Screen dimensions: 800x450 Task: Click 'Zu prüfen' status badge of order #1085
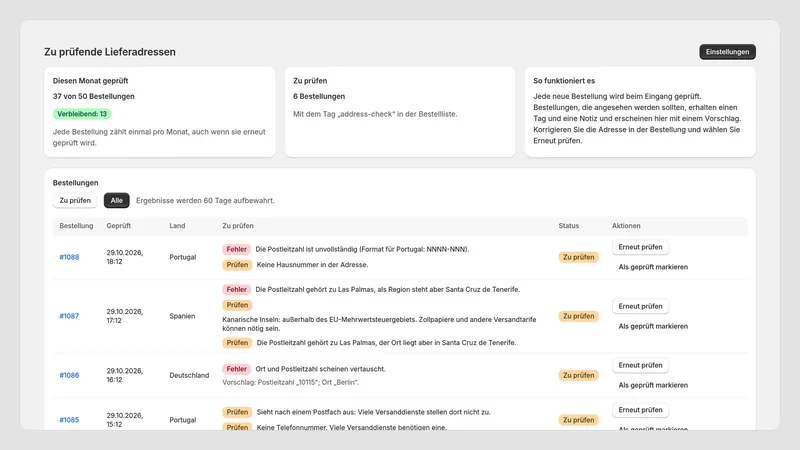pyautogui.click(x=579, y=420)
